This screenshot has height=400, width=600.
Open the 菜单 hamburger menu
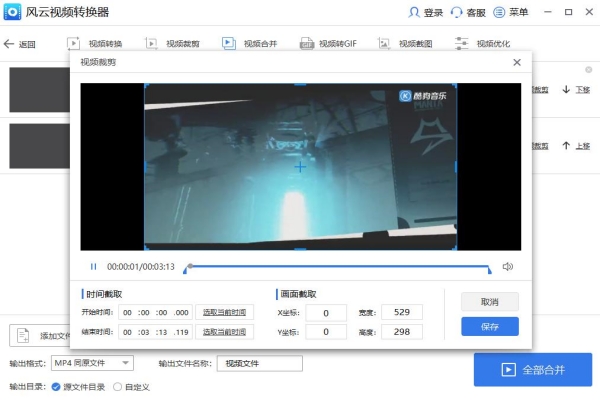499,13
